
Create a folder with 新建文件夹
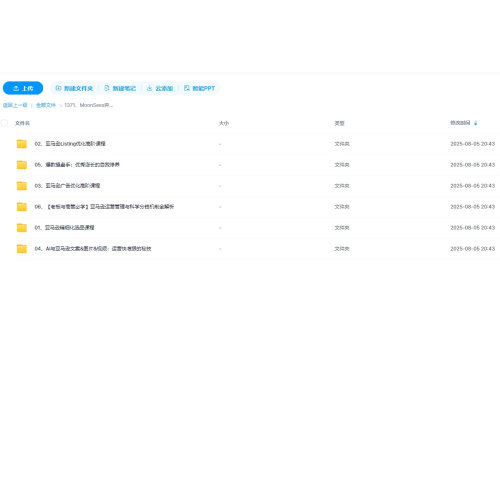(x=74, y=88)
